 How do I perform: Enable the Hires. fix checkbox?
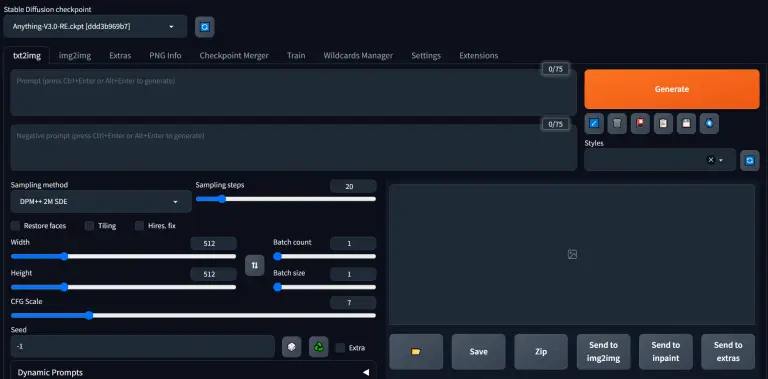coord(140,226)
